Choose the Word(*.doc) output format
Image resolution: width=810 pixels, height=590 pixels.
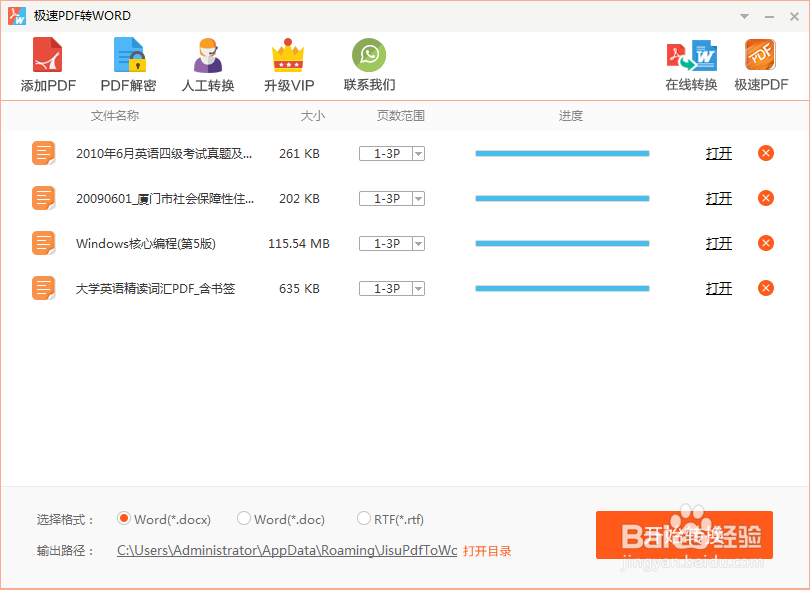tap(244, 519)
